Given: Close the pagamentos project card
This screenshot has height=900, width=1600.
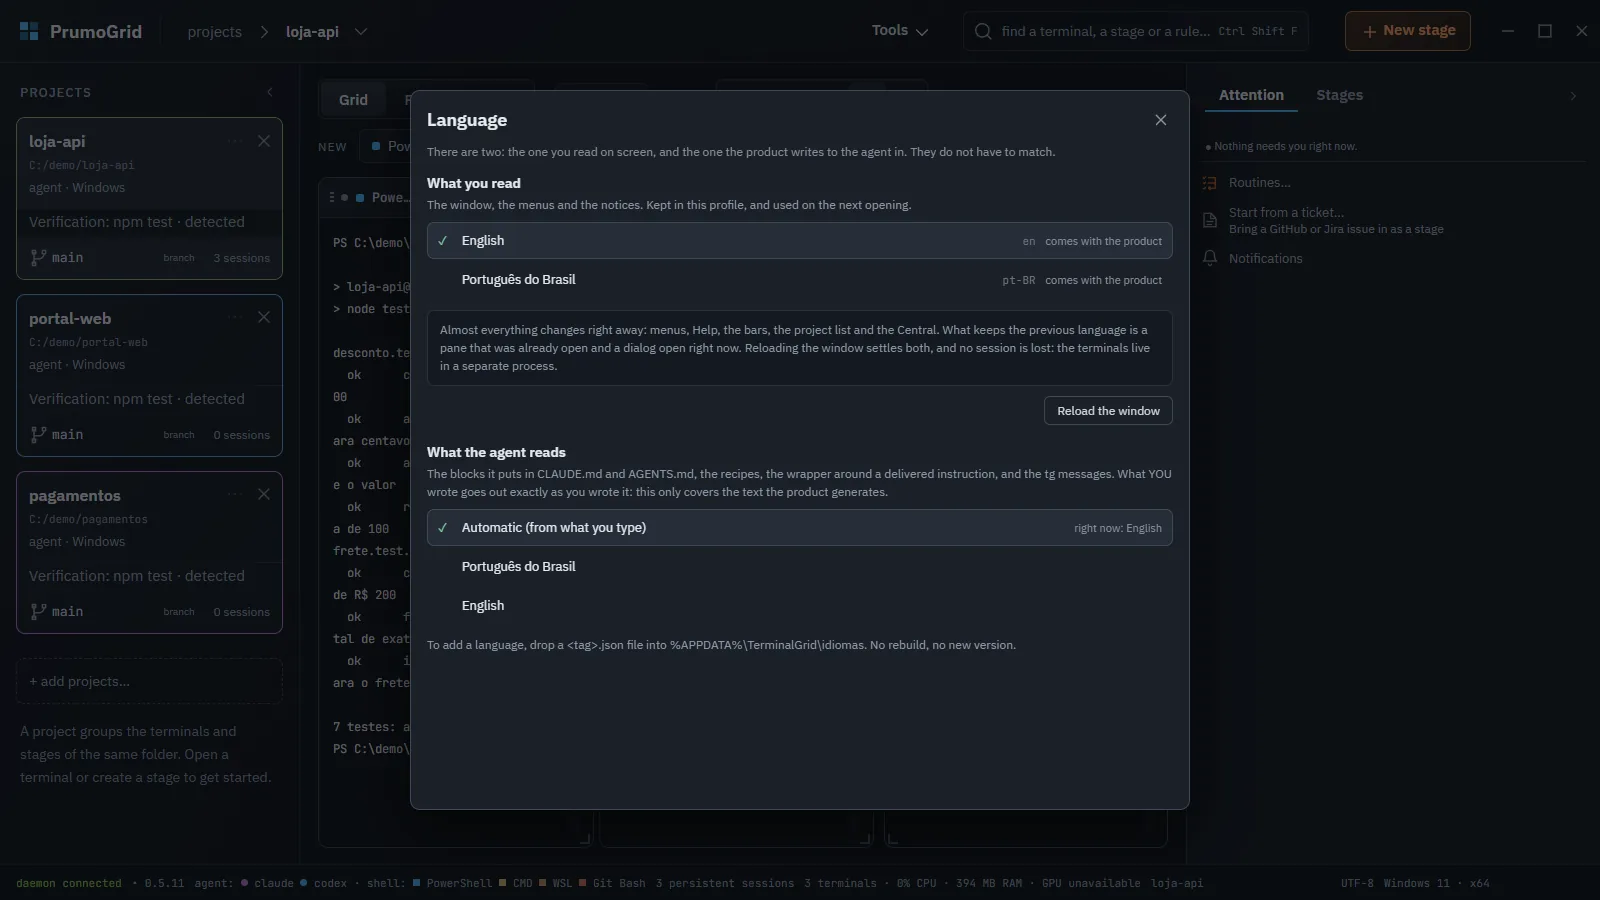Looking at the screenshot, I should point(264,494).
